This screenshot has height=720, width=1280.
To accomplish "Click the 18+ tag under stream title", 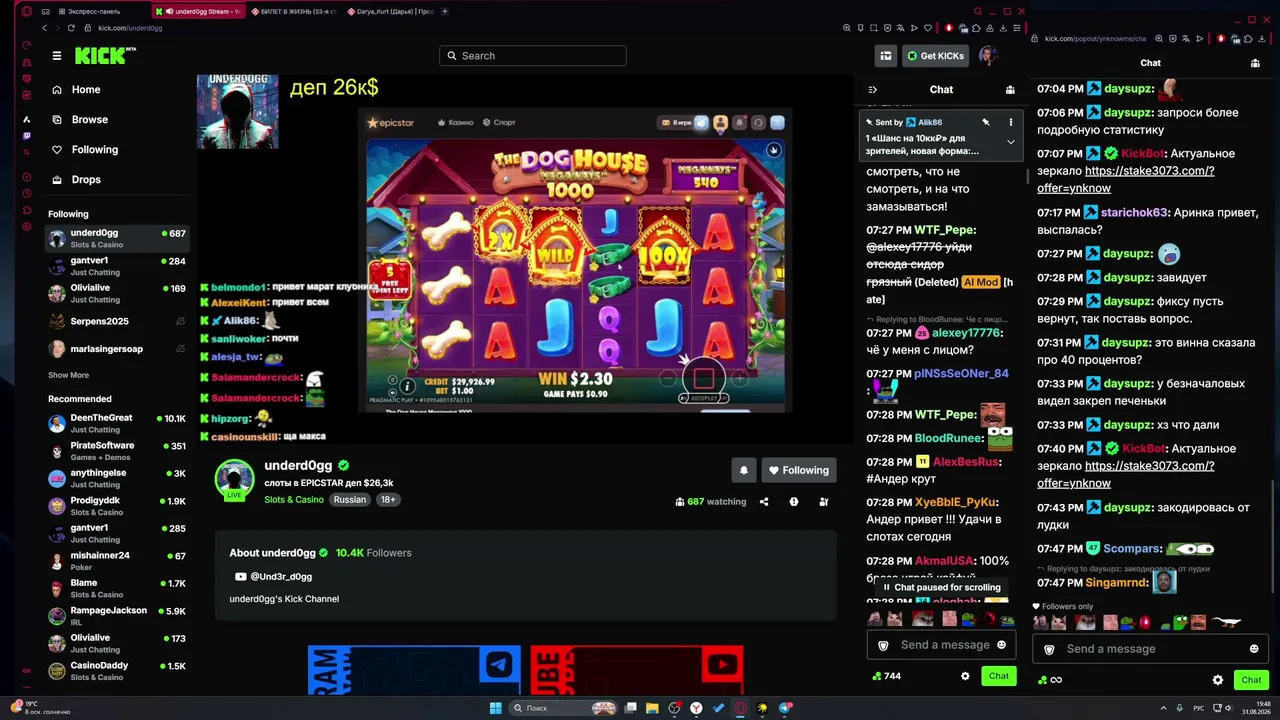I will [388, 500].
